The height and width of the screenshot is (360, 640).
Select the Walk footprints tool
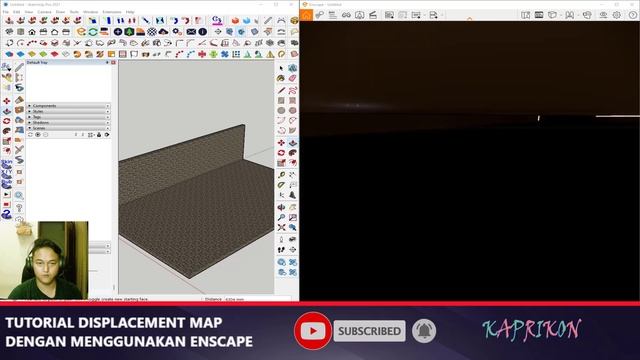(x=281, y=250)
